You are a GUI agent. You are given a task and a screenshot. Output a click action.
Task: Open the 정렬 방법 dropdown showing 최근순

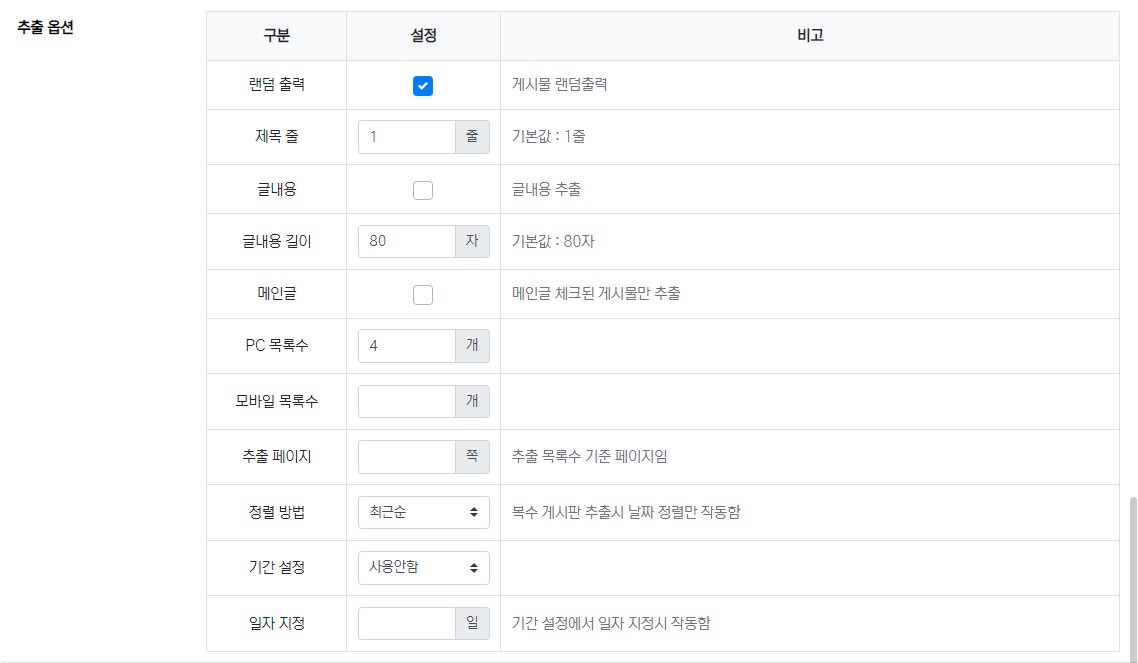[x=423, y=513]
